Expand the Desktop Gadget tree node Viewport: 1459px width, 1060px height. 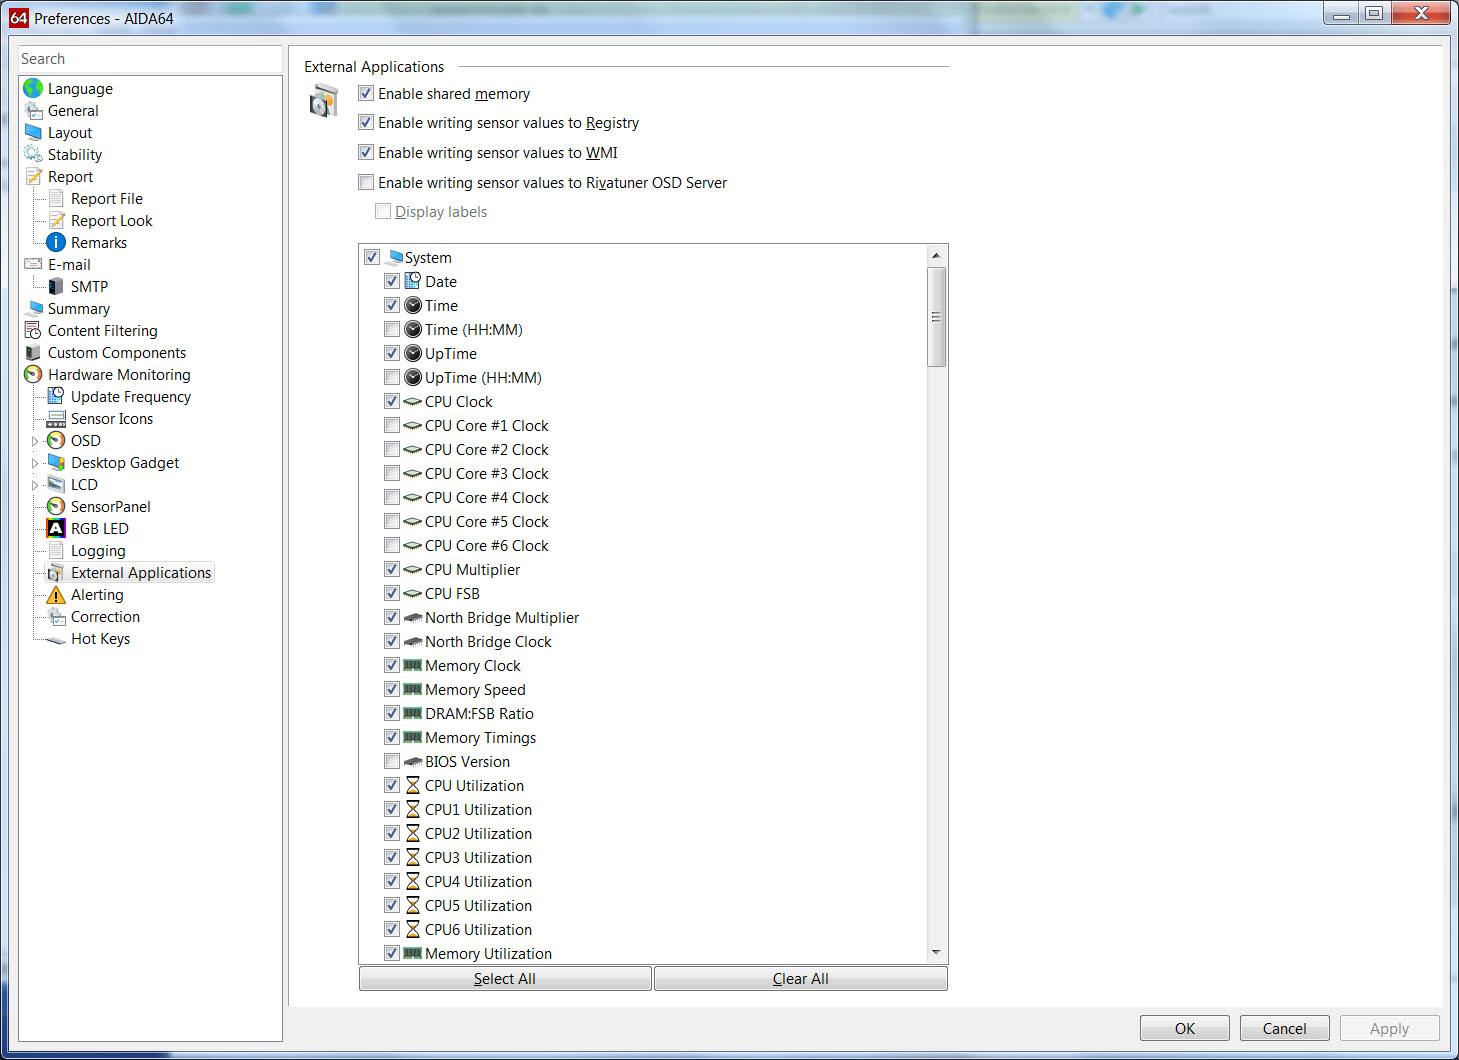click(x=35, y=463)
